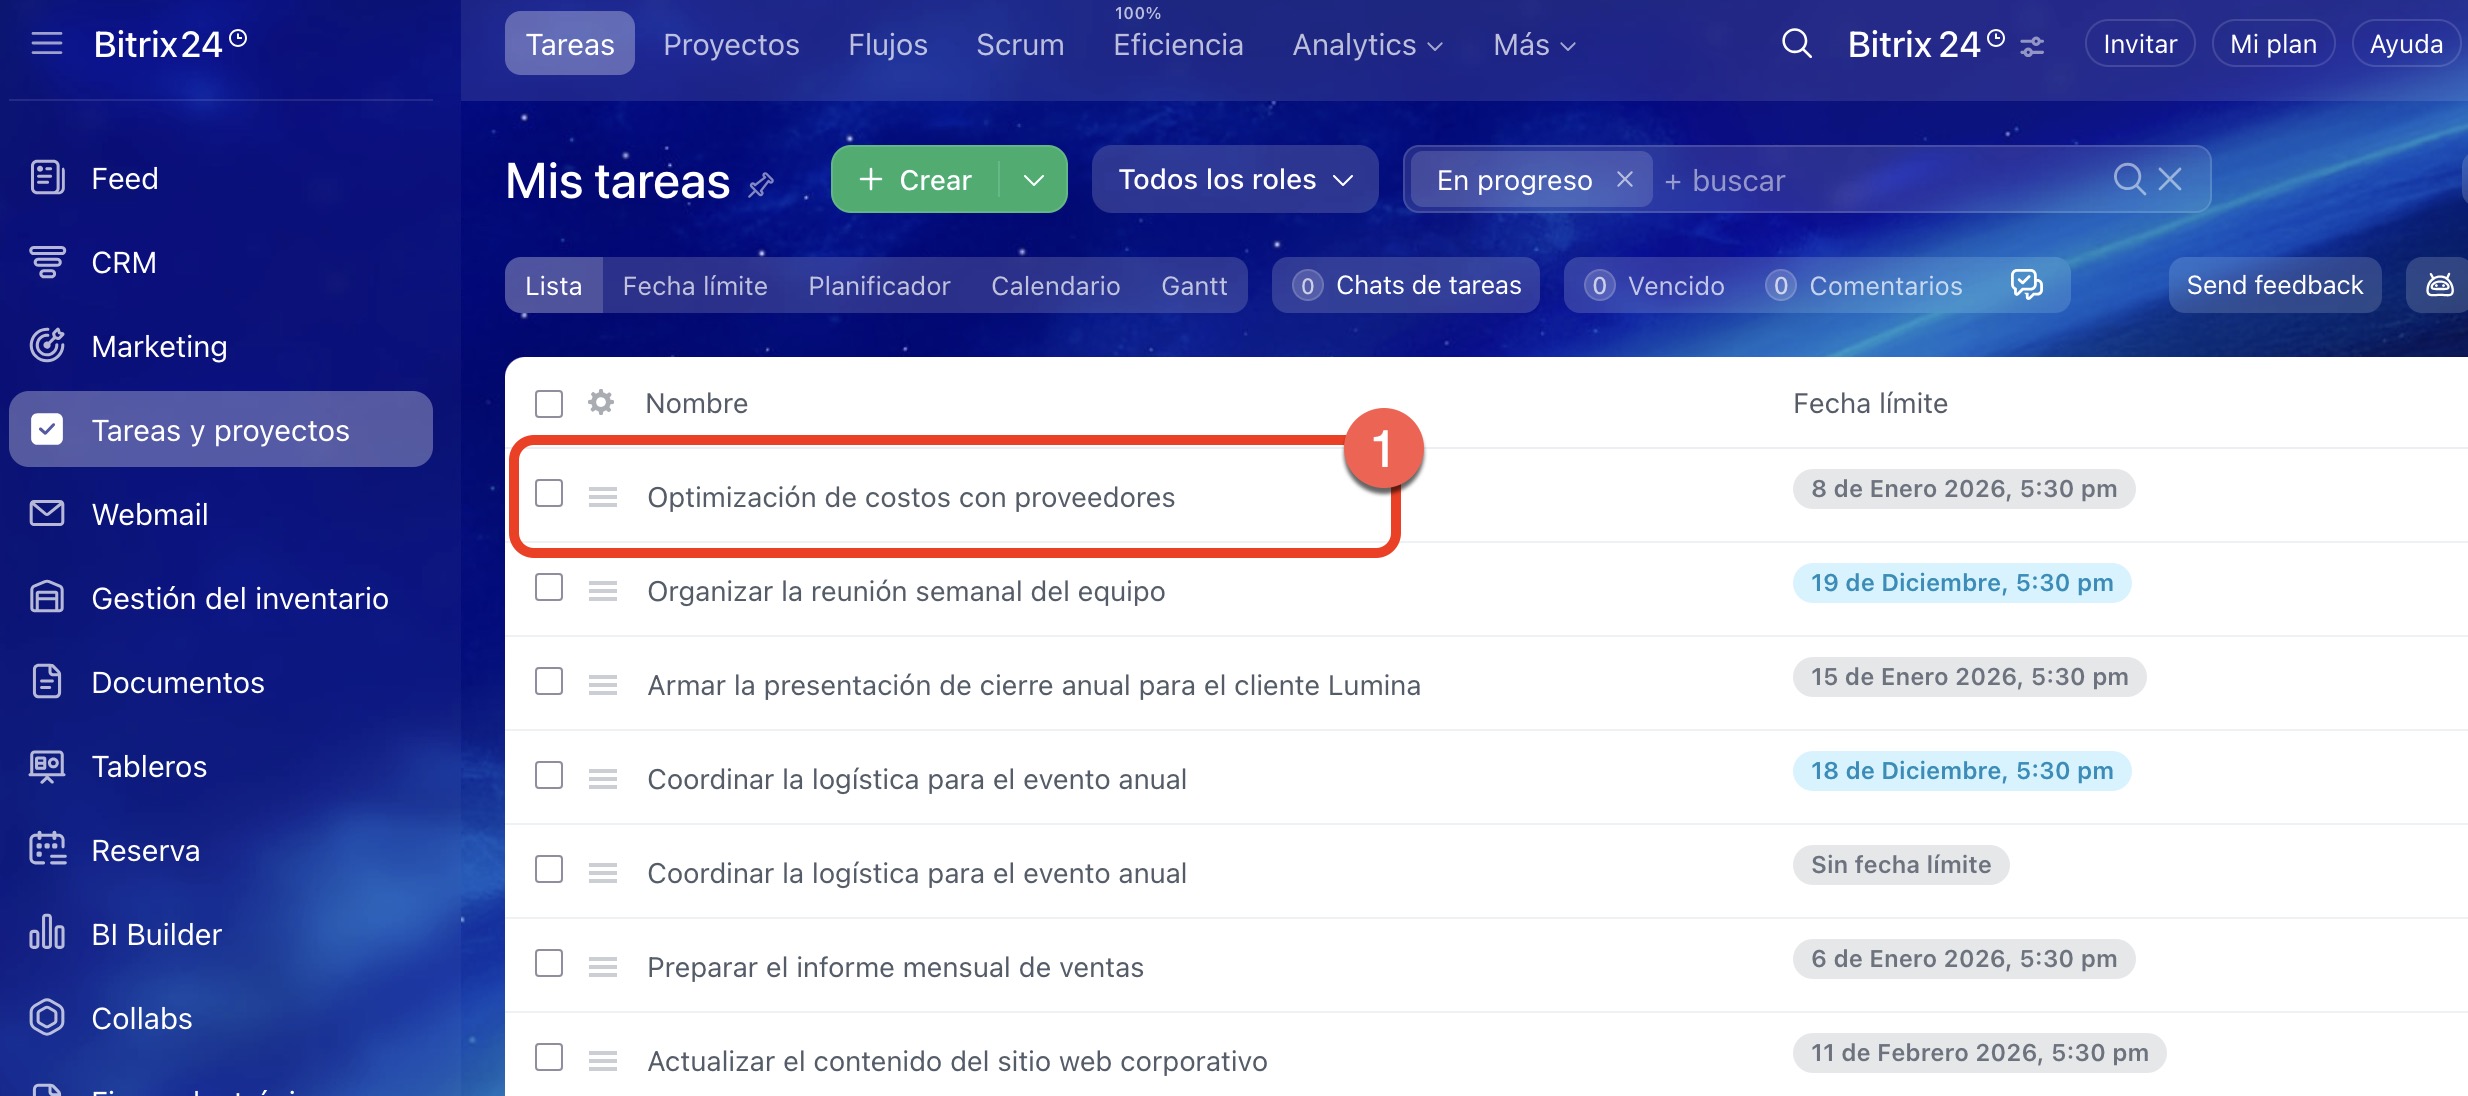Open list settings gear icon
Image resolution: width=2468 pixels, height=1096 pixels.
tap(600, 403)
